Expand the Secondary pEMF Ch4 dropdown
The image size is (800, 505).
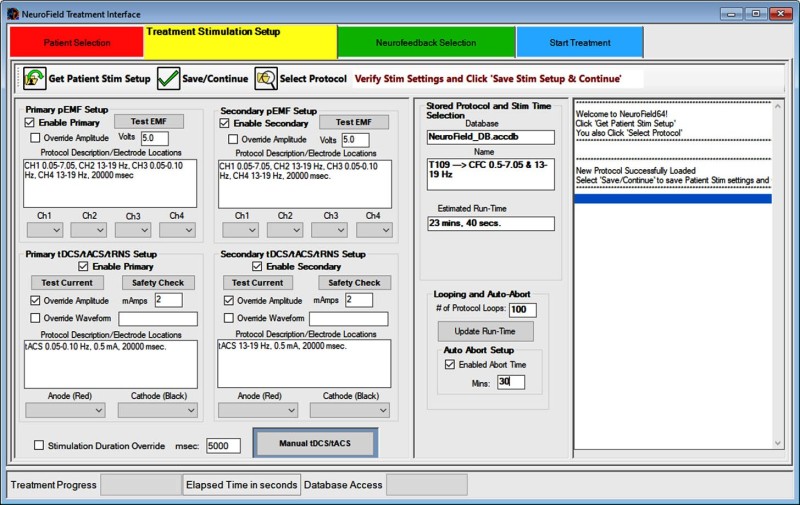(374, 230)
